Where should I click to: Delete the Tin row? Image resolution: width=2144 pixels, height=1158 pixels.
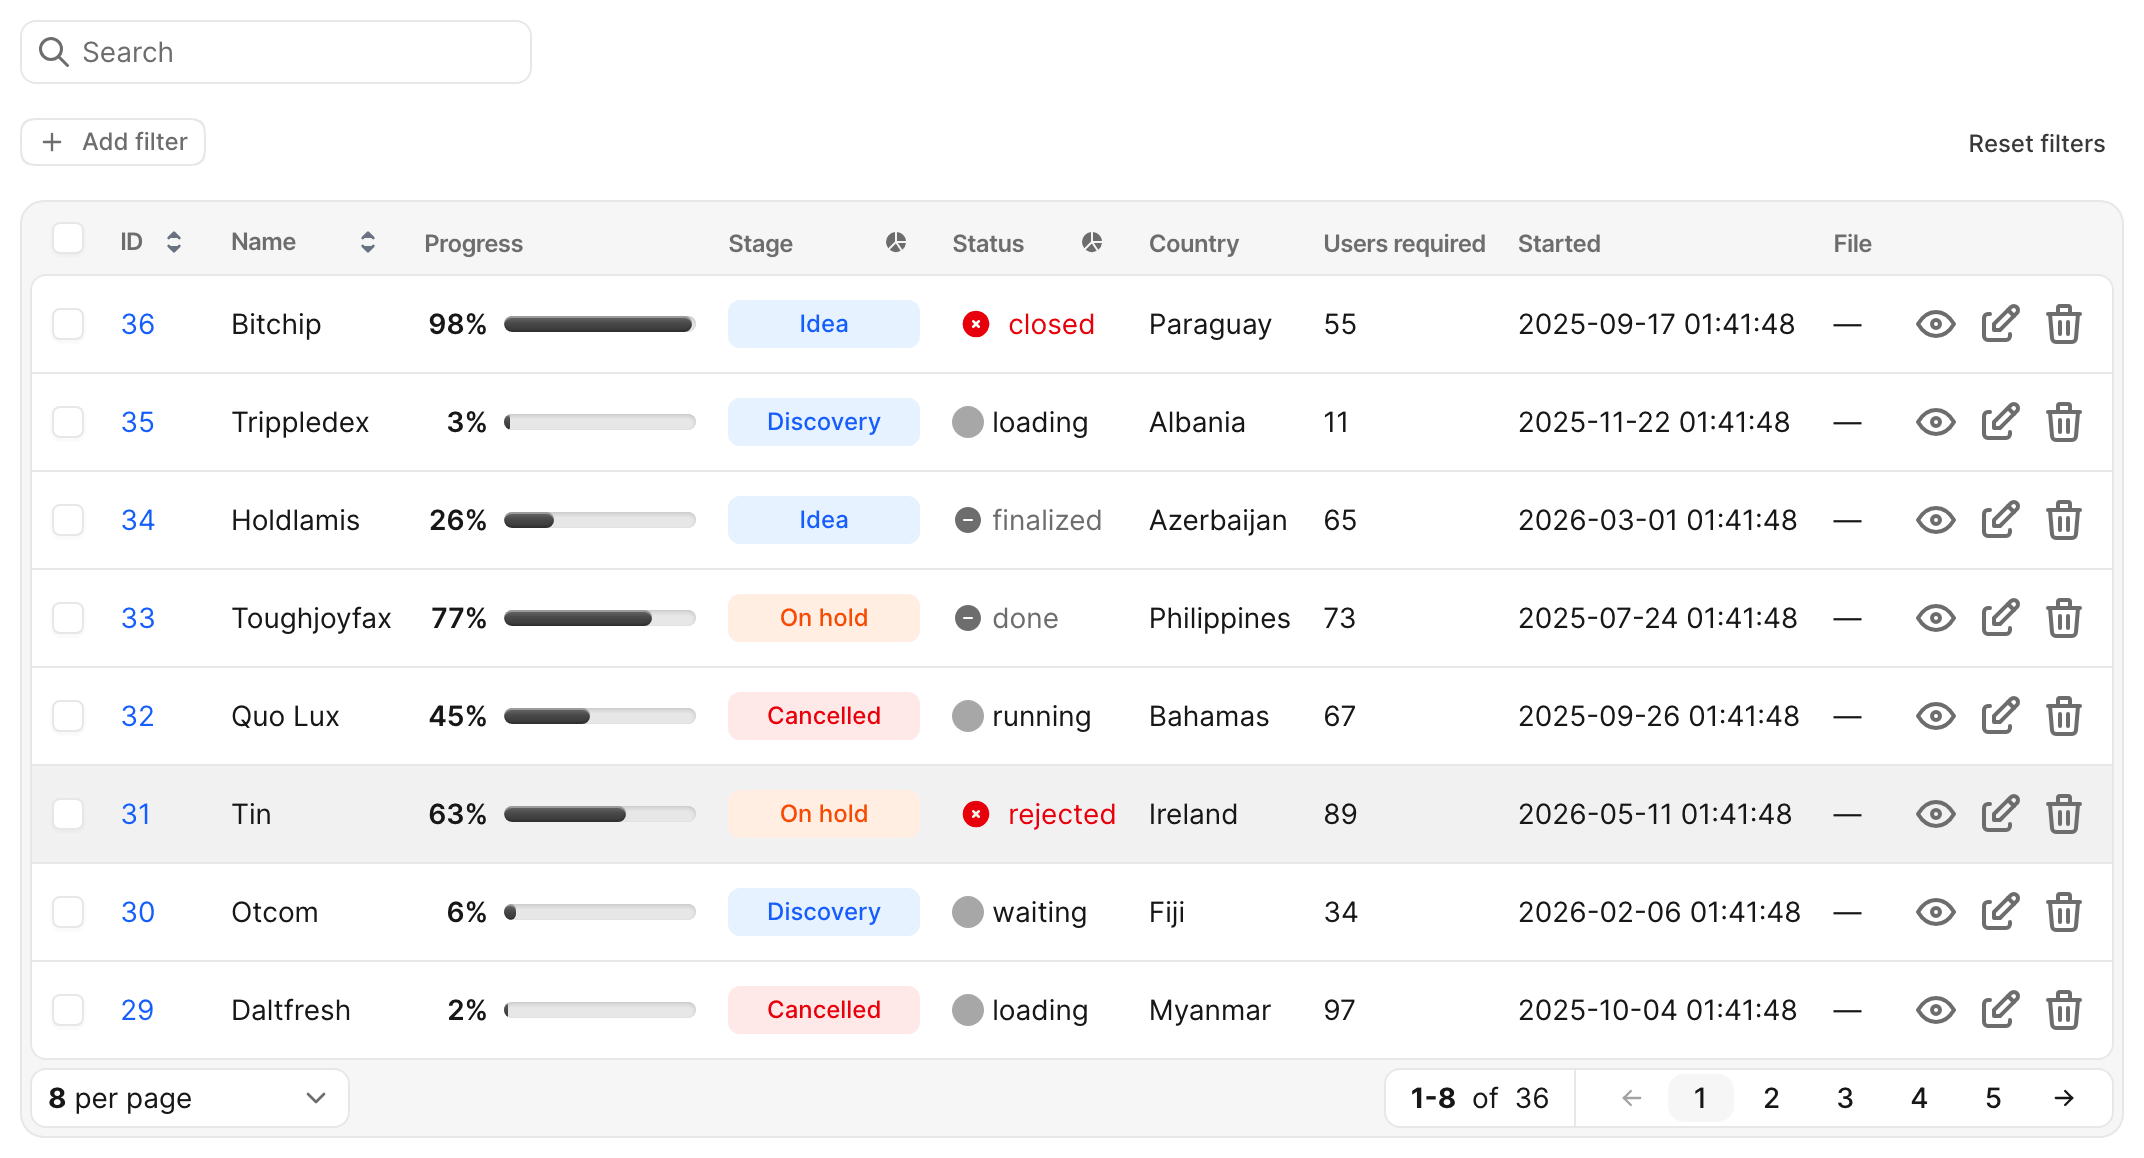[2063, 814]
